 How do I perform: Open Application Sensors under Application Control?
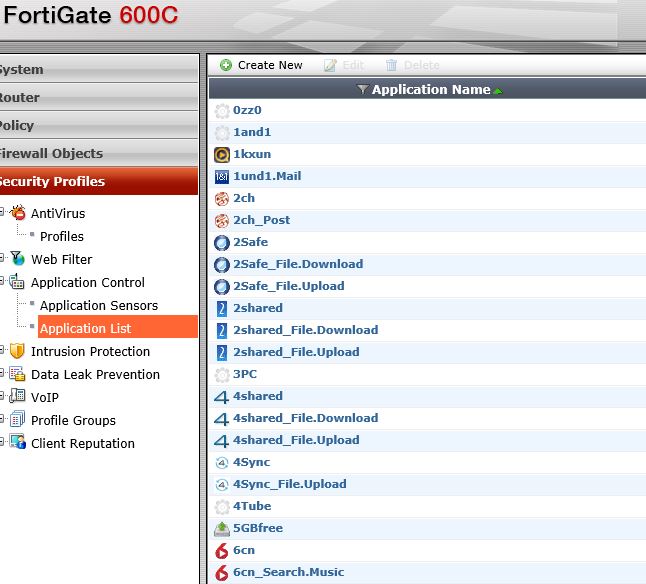(x=99, y=306)
